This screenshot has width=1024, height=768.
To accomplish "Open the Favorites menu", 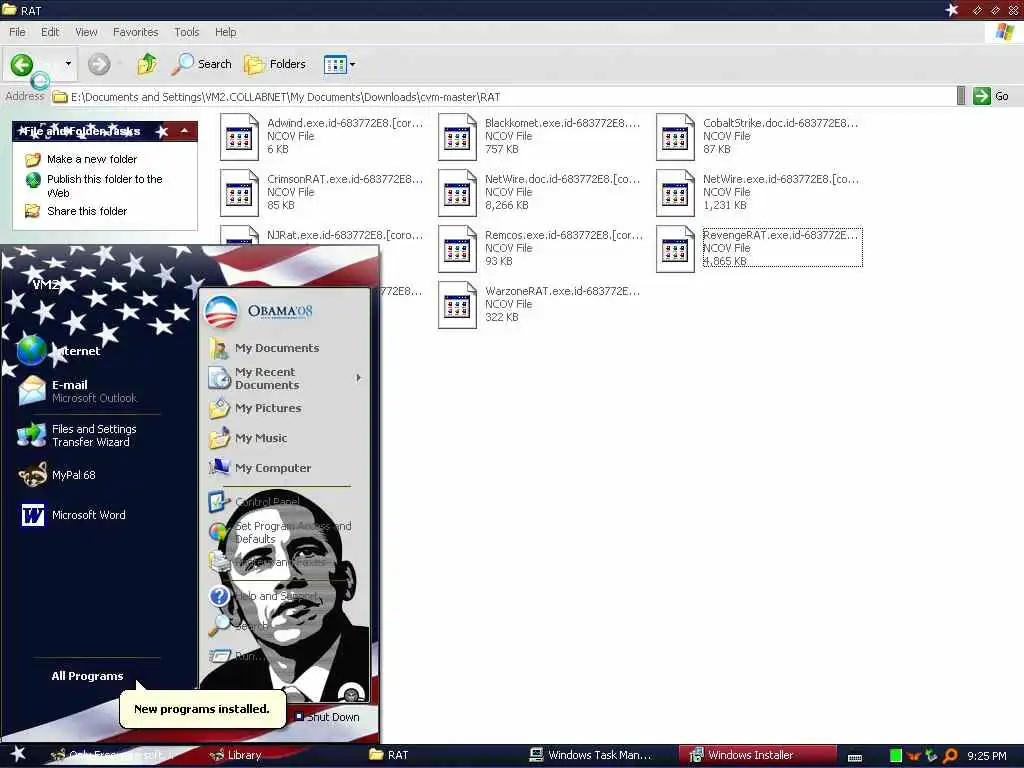I will (135, 32).
